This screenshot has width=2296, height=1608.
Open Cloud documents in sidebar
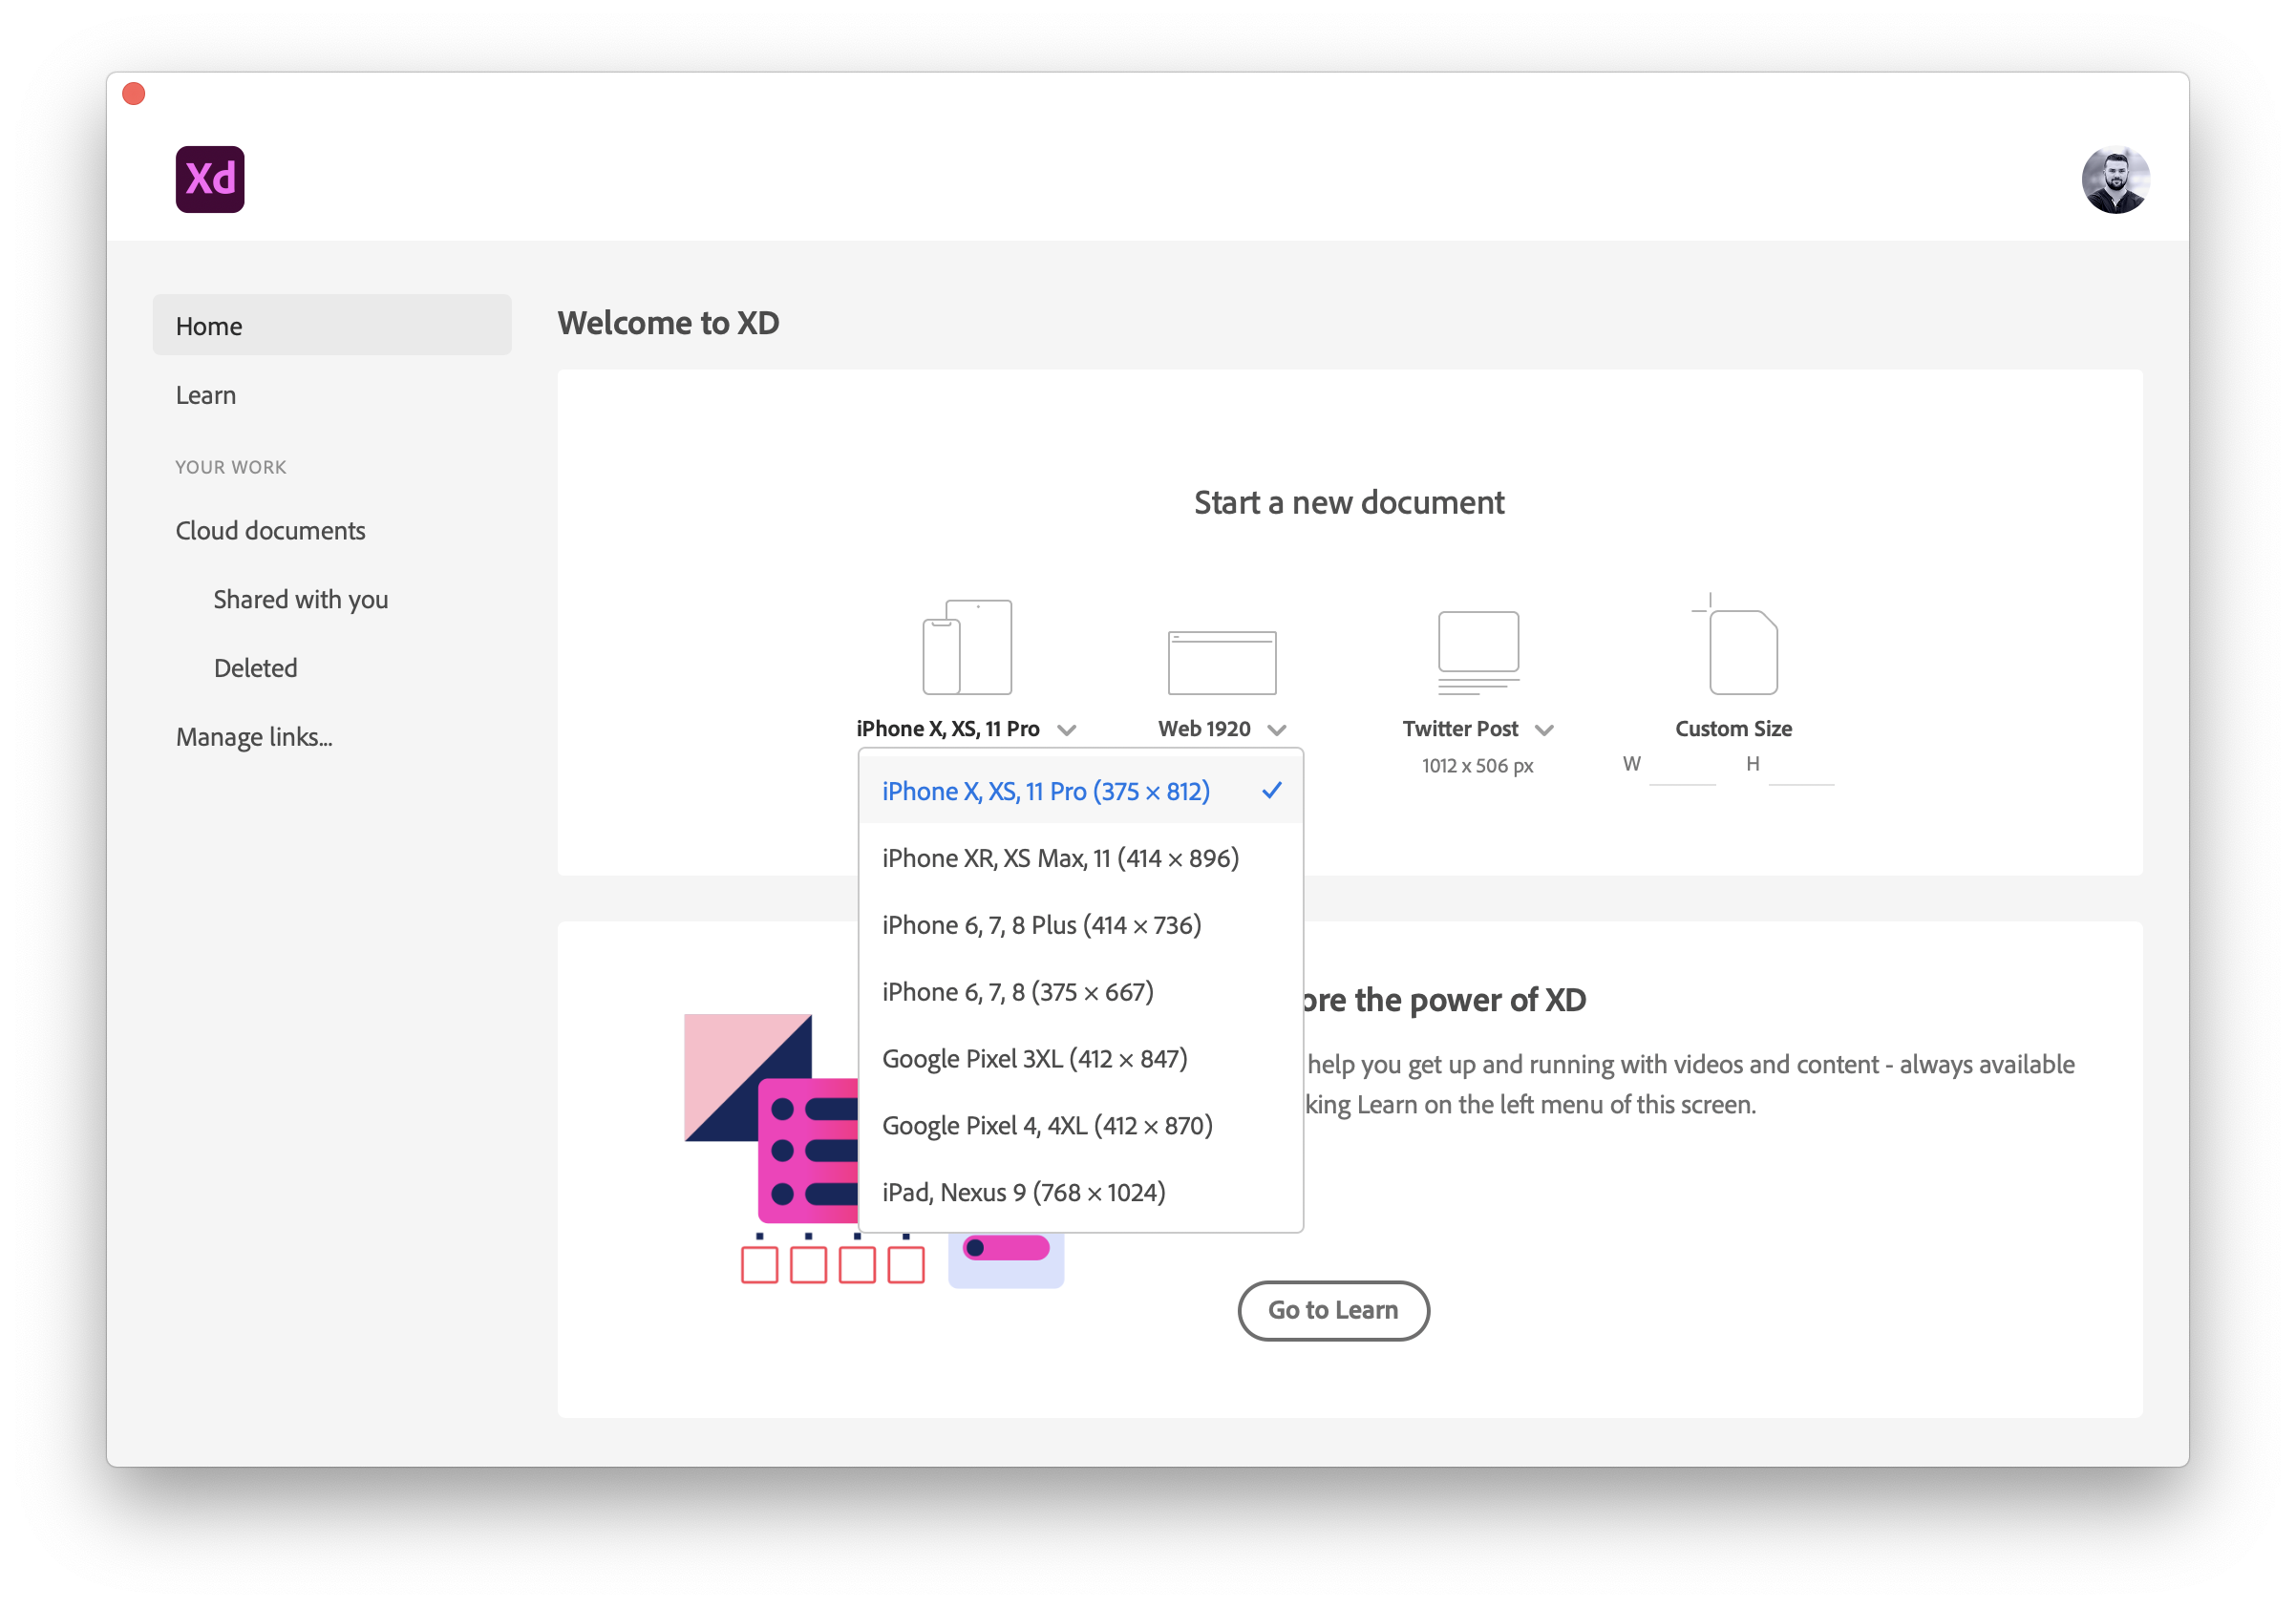(271, 530)
